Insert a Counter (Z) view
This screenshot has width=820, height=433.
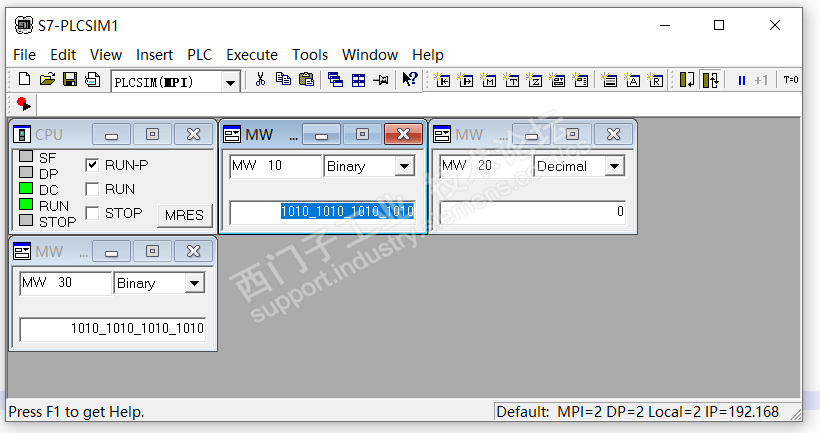(534, 80)
